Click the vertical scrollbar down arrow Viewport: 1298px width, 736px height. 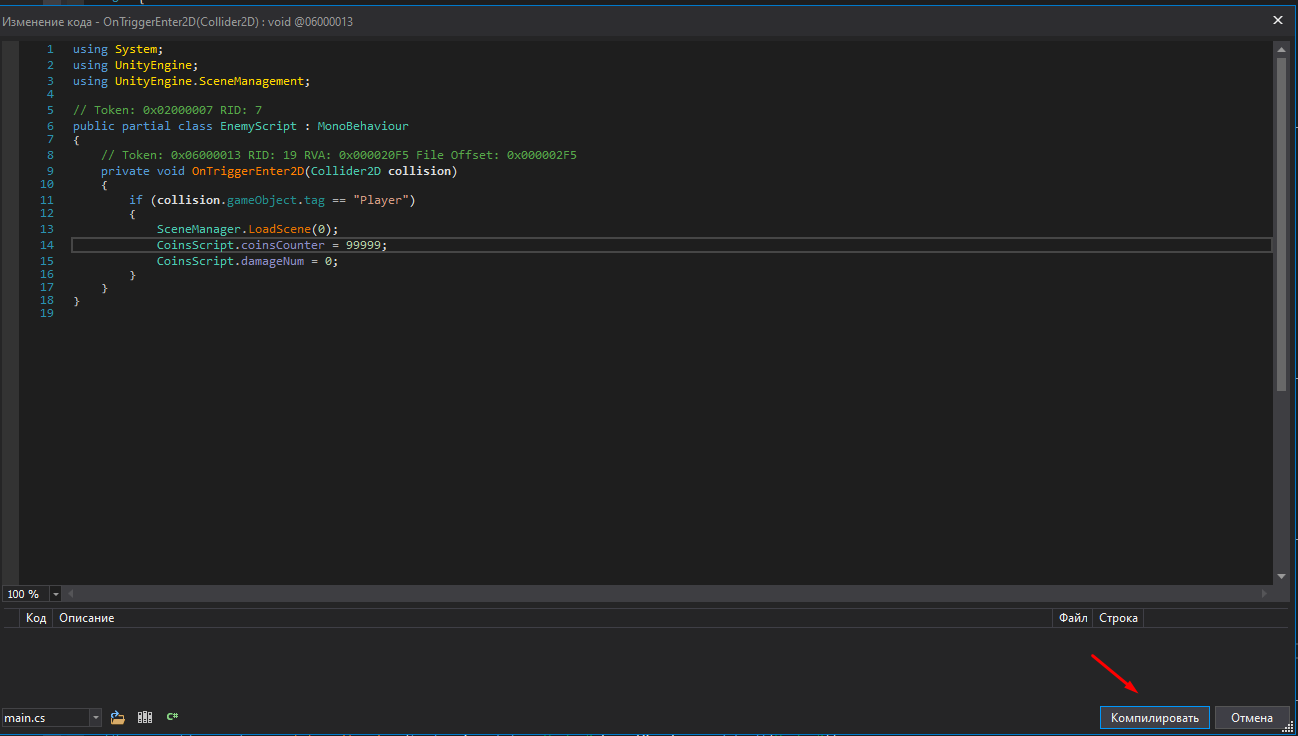[1281, 577]
